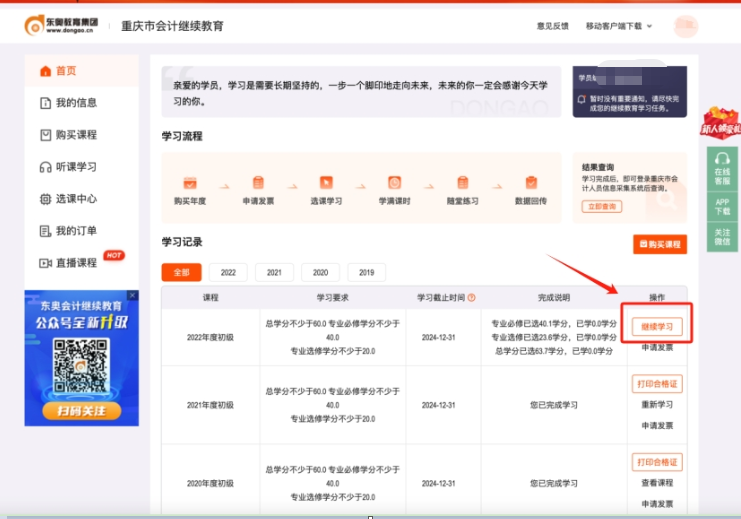The image size is (741, 519).
Task: Close the blue QR code advertisement
Action: [133, 296]
